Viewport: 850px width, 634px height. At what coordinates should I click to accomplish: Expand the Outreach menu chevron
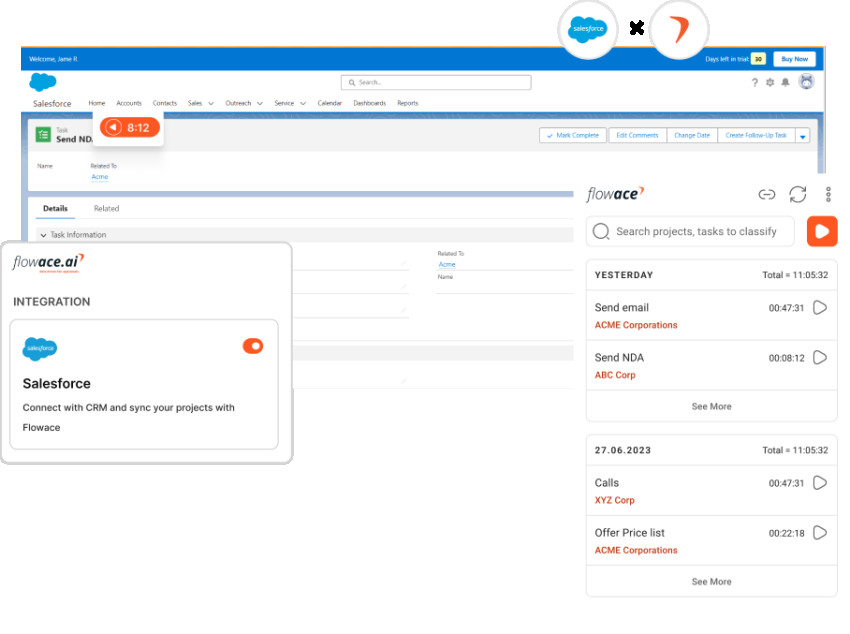click(260, 103)
